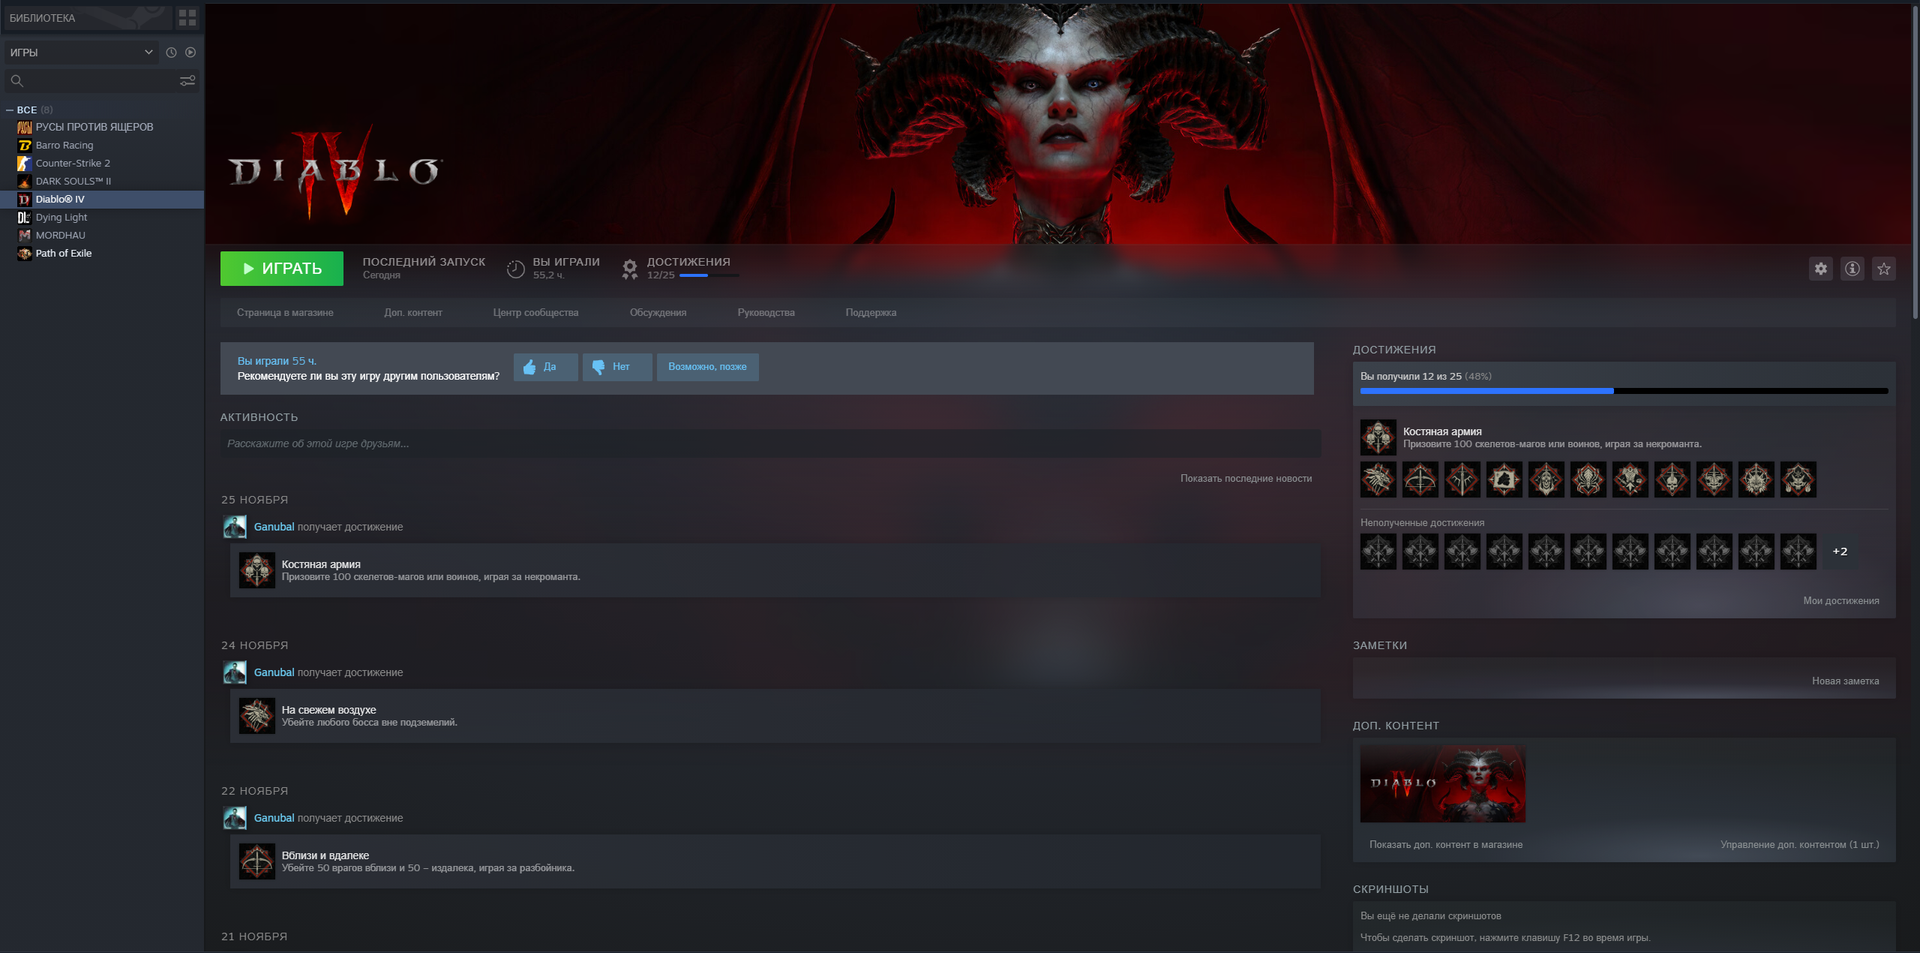Show the +2 more locked achievements
Image resolution: width=1920 pixels, height=953 pixels.
[x=1840, y=551]
